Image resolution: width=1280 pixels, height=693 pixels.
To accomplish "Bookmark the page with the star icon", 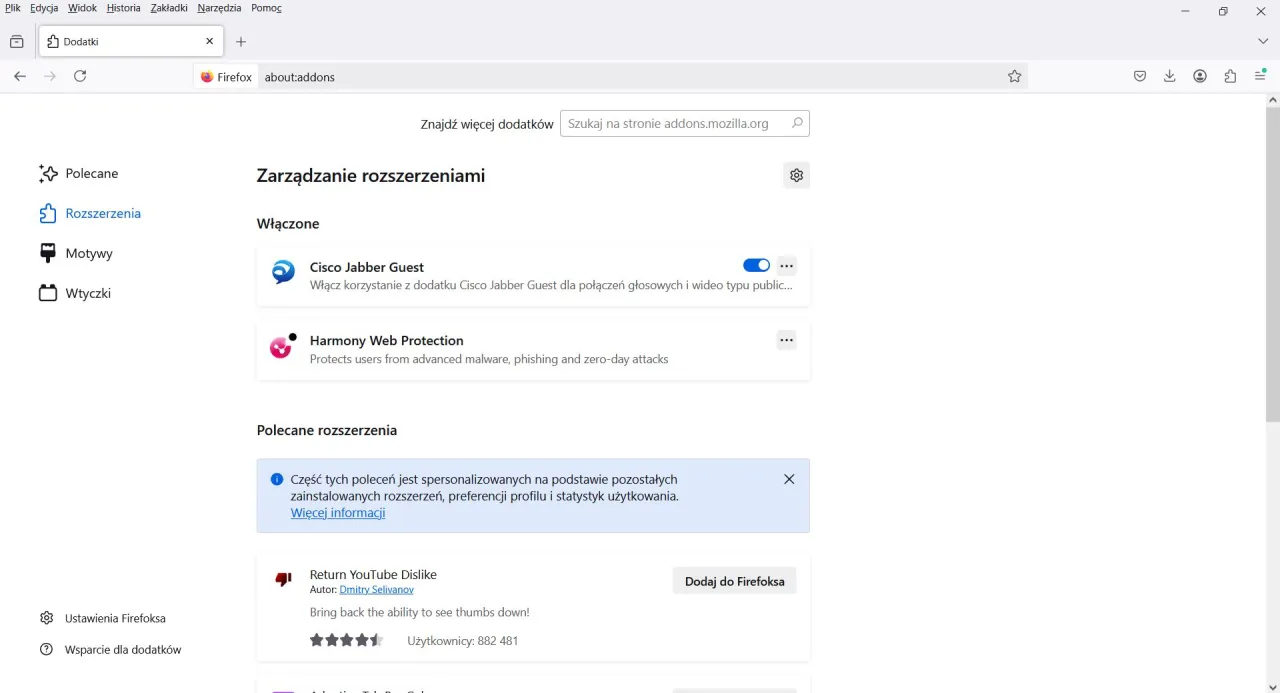I will (x=1014, y=75).
